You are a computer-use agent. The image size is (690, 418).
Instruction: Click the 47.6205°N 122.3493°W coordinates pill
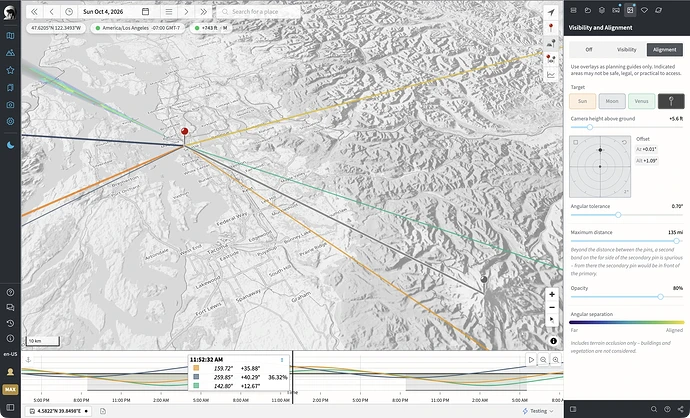coord(56,28)
